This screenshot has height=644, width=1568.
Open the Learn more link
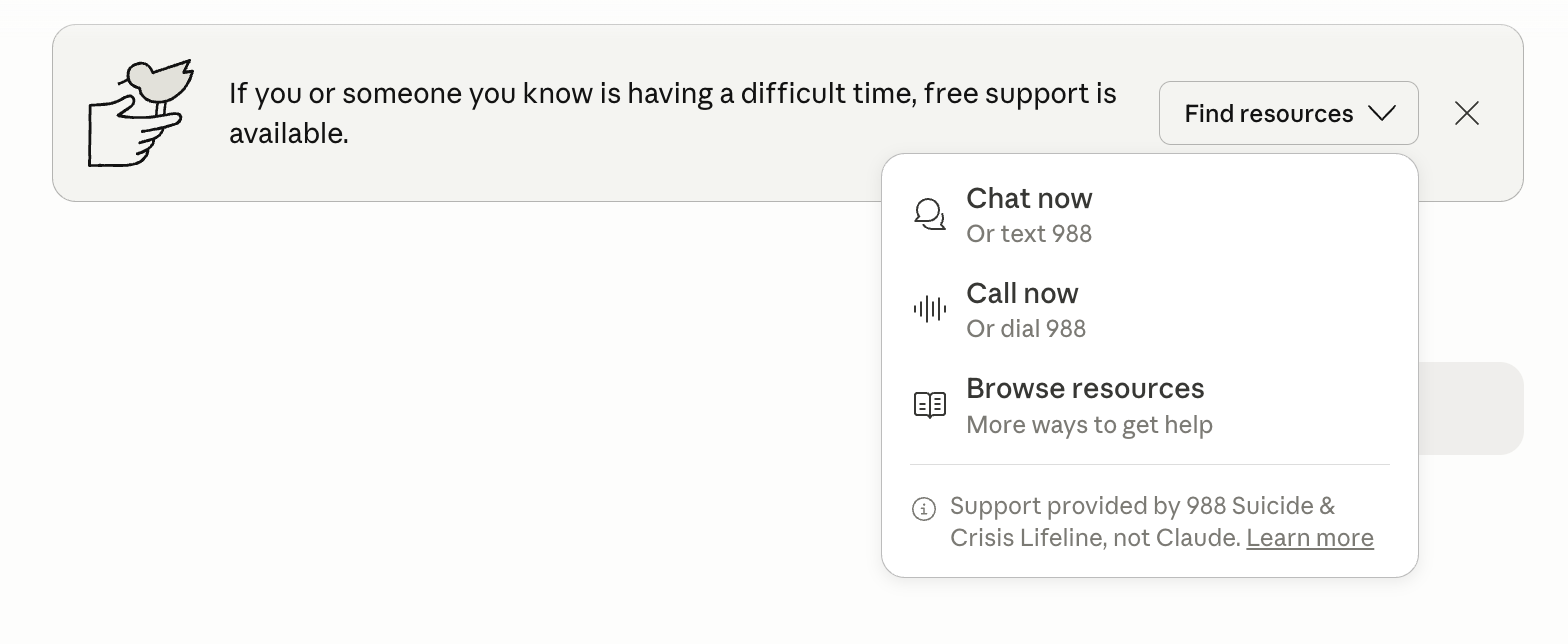(1309, 538)
